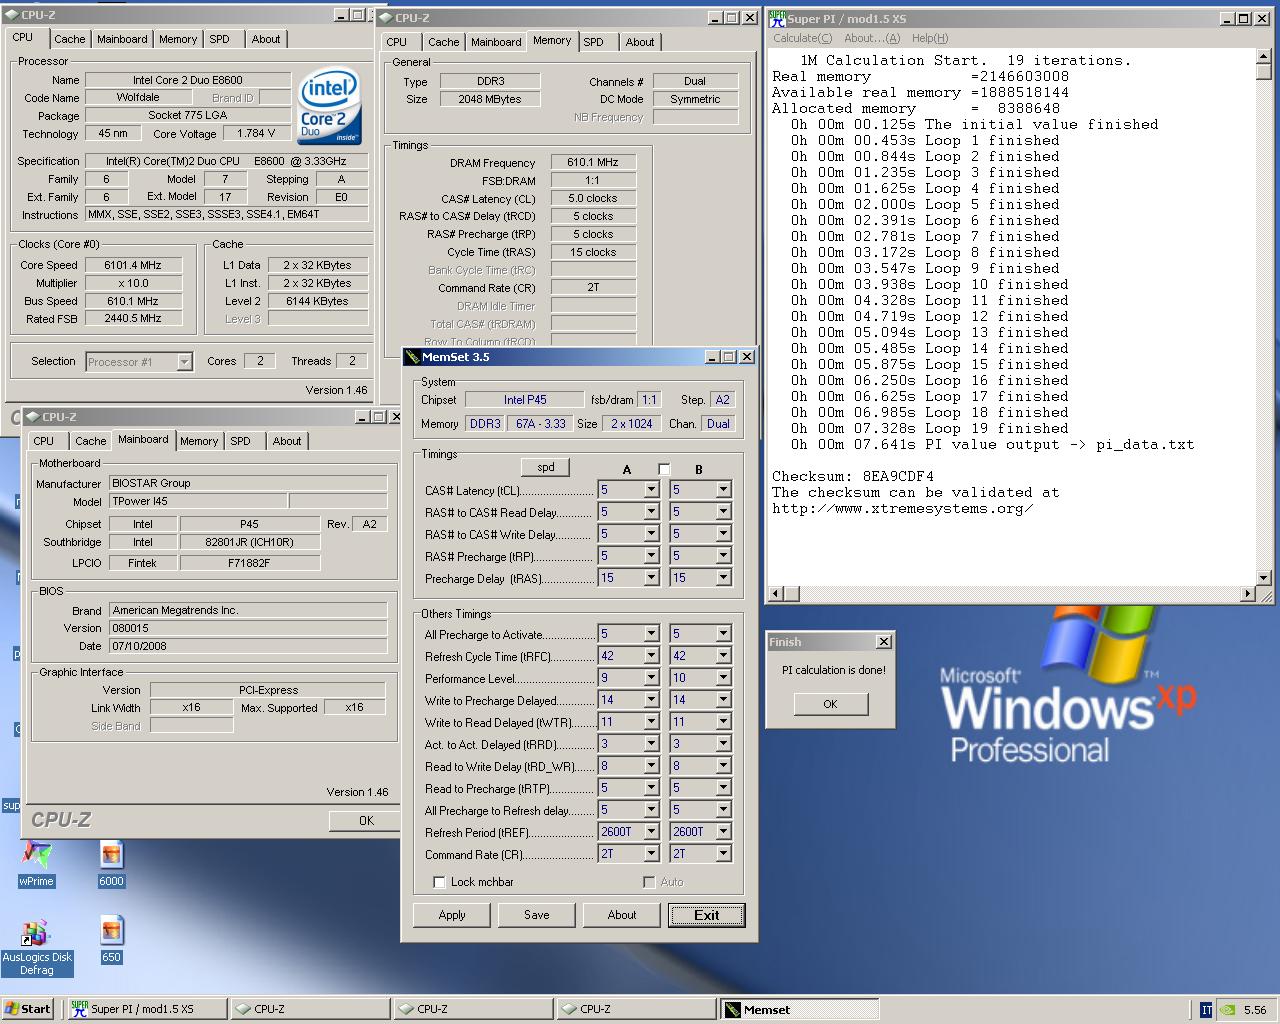Open RAS# Precharge (tRP) channel A dropdown

point(651,556)
